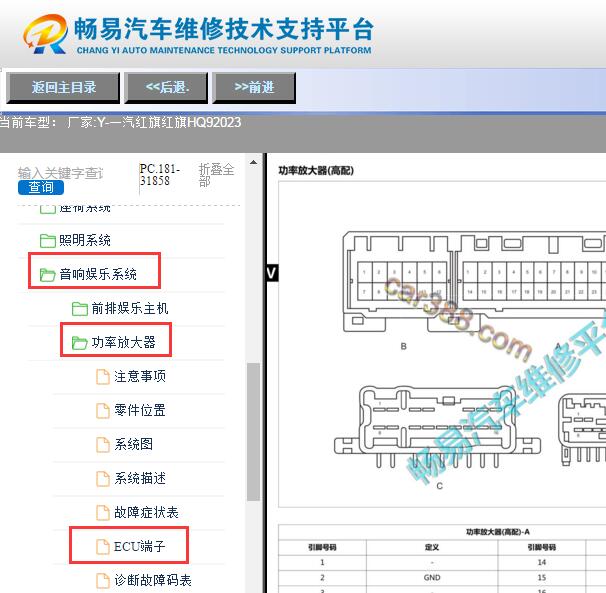Click the ECU端子 document icon

[102, 547]
